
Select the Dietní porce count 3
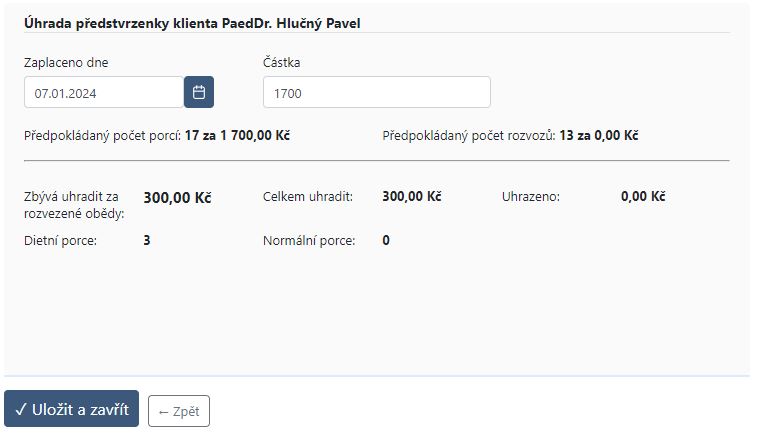pos(147,240)
